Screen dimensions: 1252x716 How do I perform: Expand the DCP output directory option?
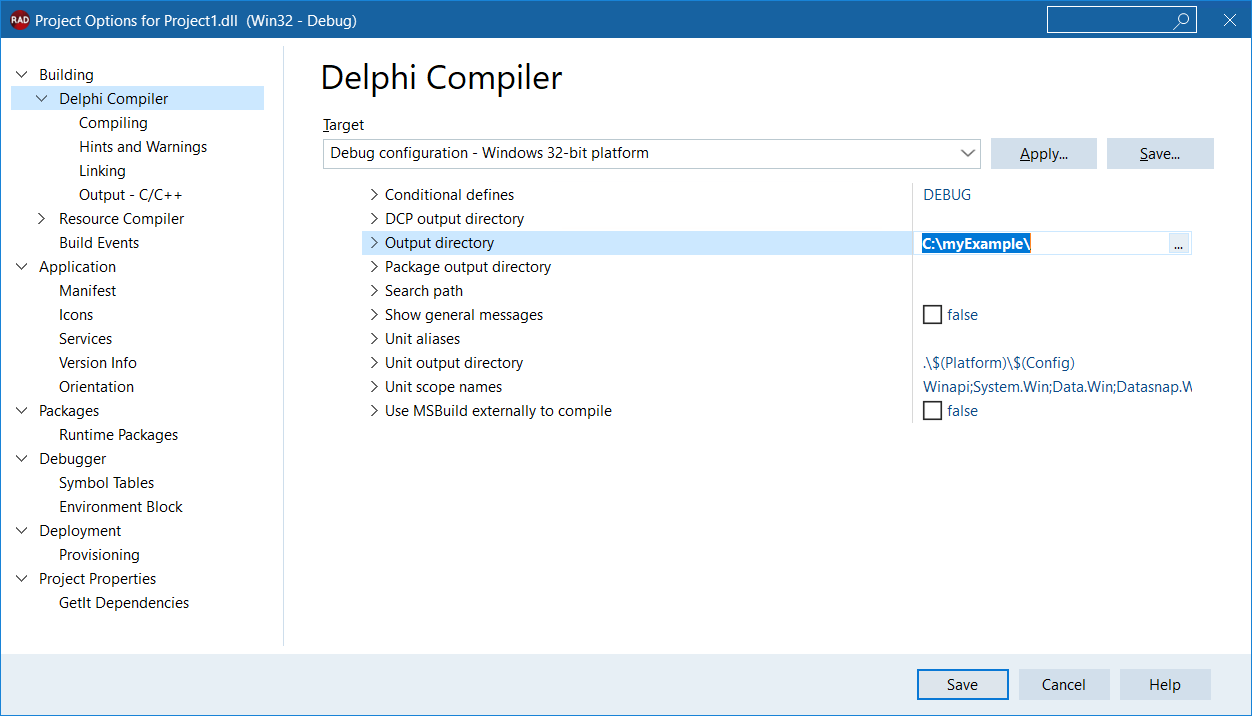pos(374,219)
